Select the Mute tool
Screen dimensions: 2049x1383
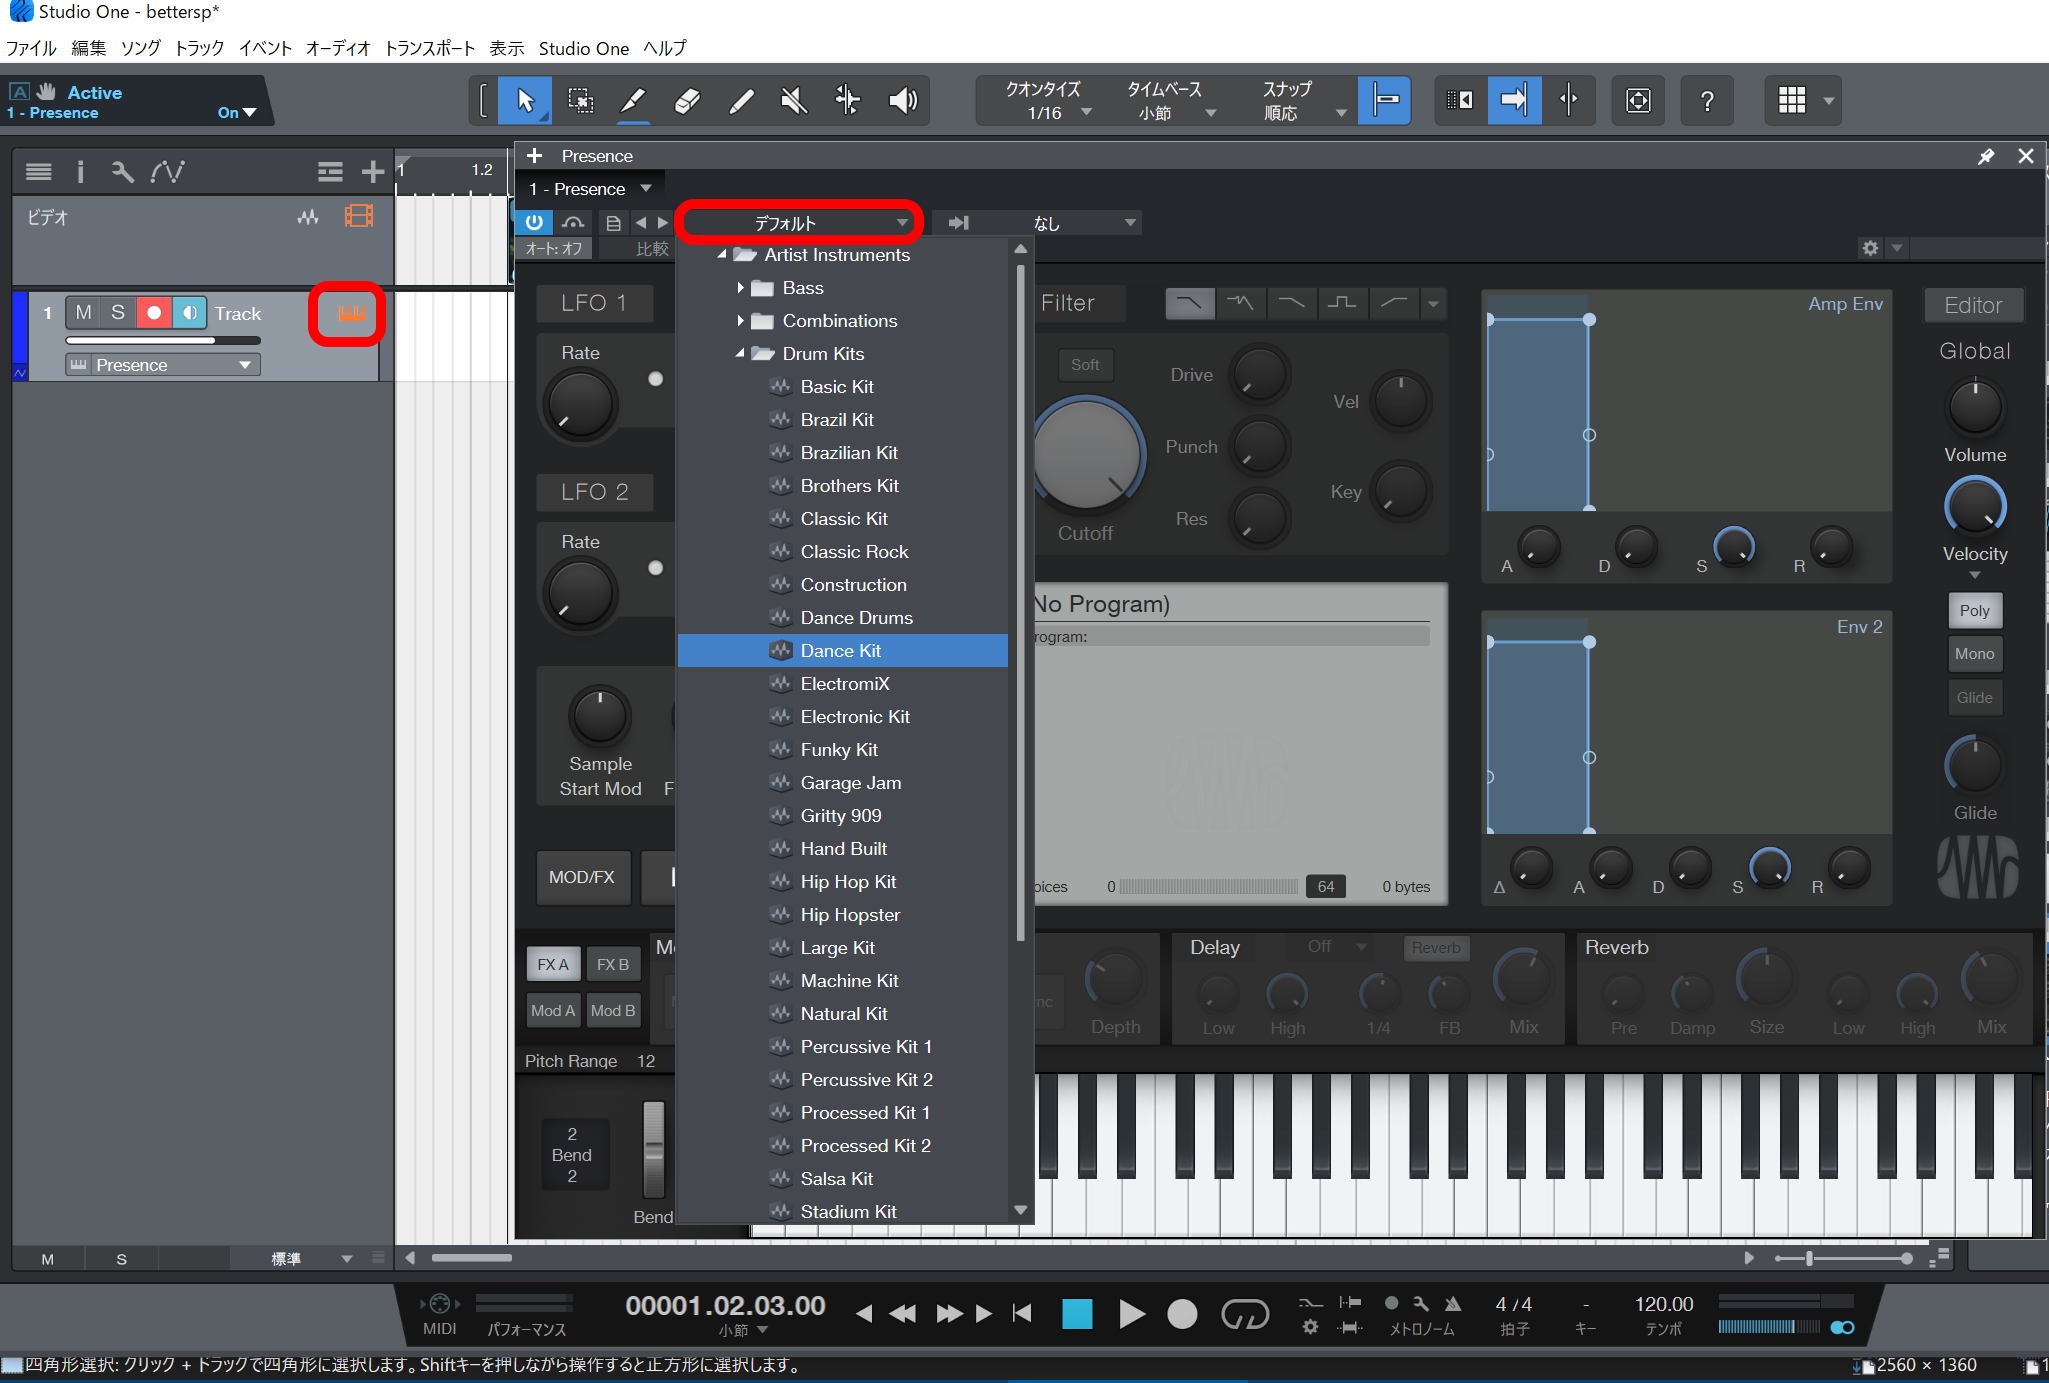pyautogui.click(x=794, y=100)
